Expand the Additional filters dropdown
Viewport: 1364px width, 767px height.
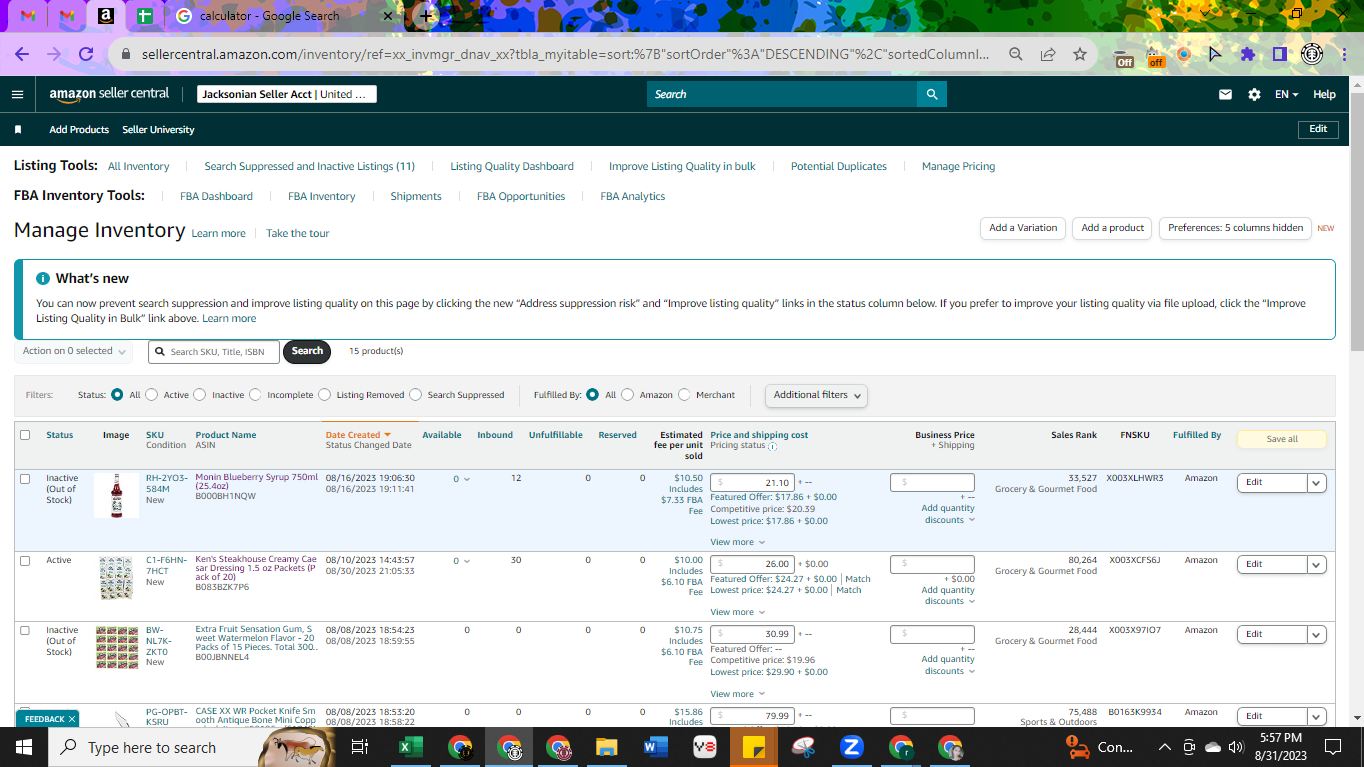816,395
